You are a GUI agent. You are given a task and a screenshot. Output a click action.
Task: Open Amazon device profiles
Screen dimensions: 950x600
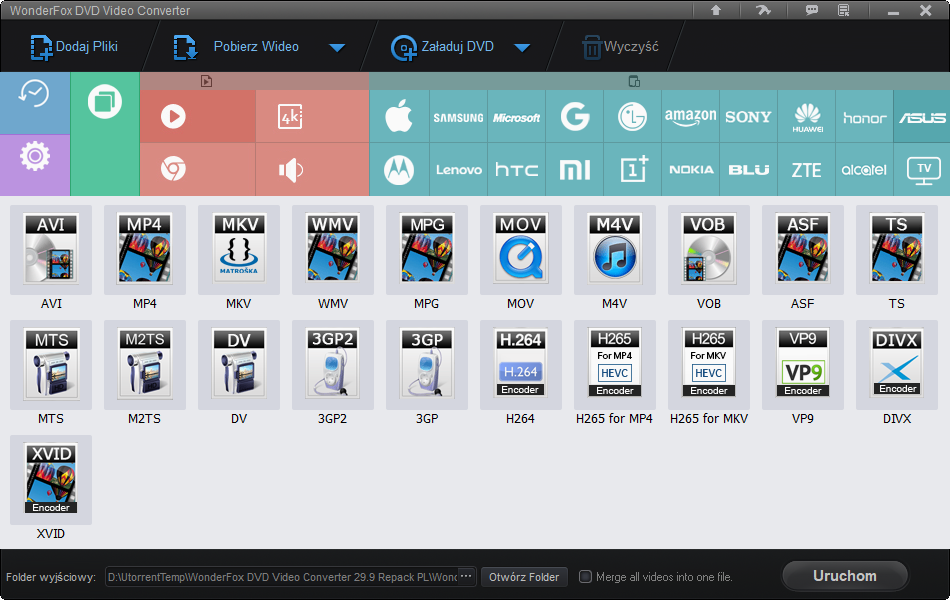[691, 116]
